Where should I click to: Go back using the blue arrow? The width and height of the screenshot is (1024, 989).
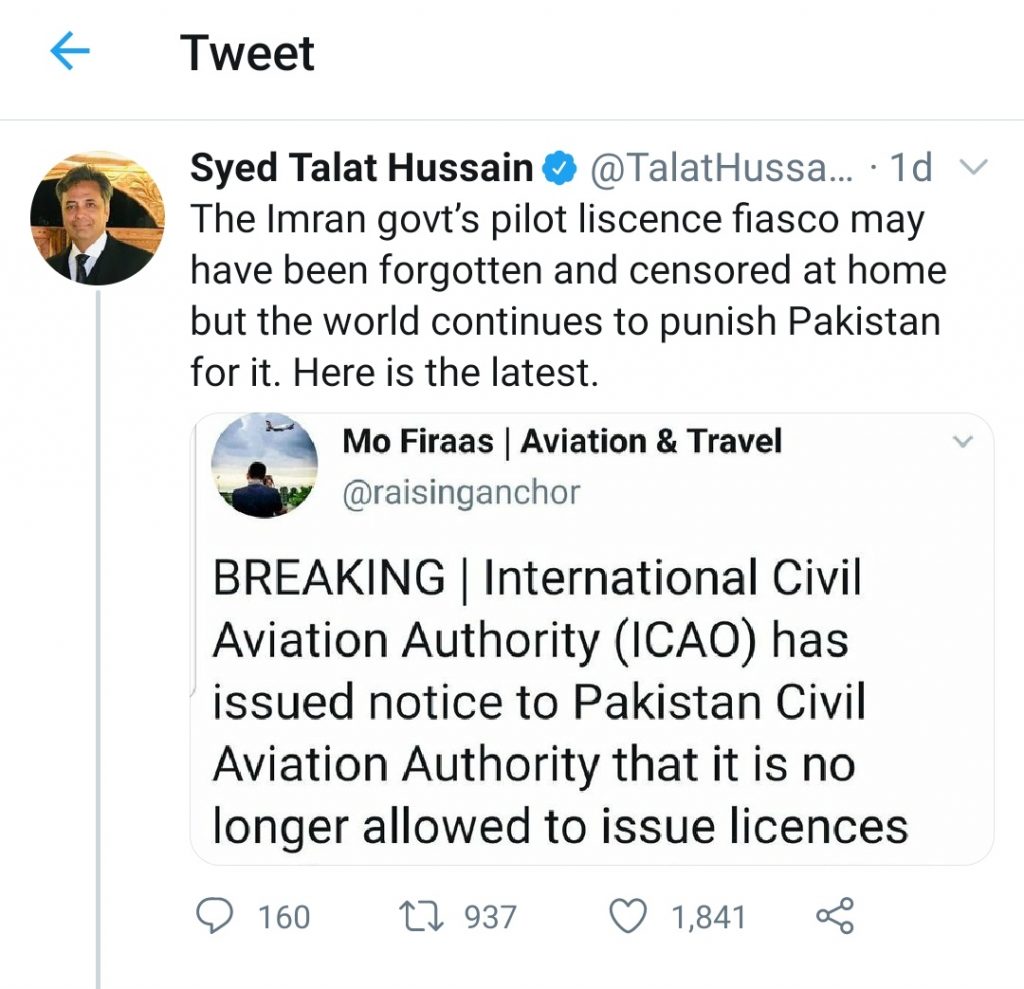click(x=70, y=53)
